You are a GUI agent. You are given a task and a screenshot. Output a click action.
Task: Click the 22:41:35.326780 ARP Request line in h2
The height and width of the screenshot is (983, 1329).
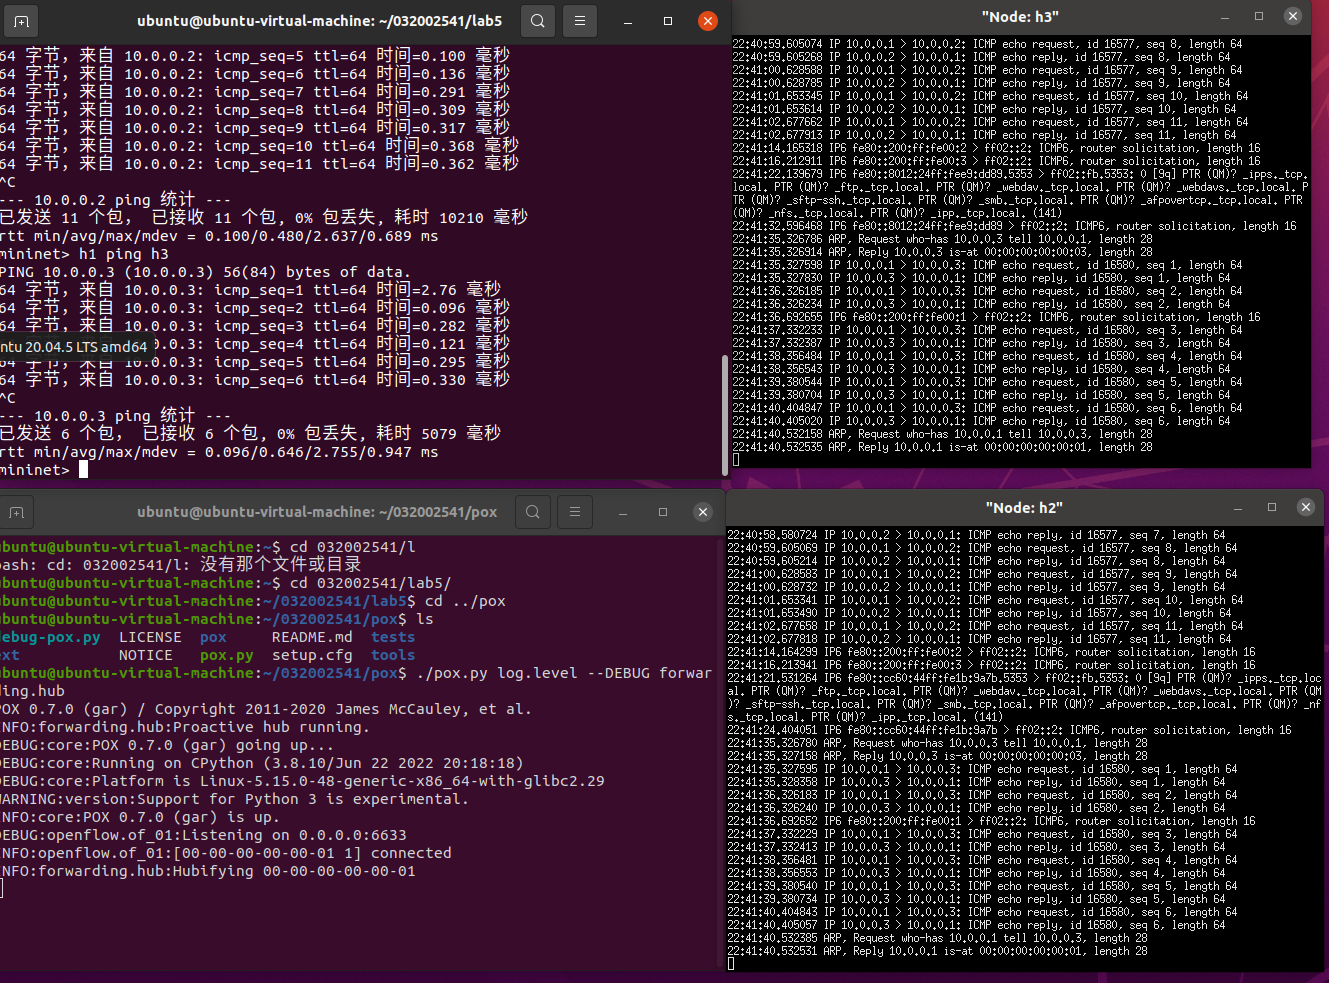[938, 743]
